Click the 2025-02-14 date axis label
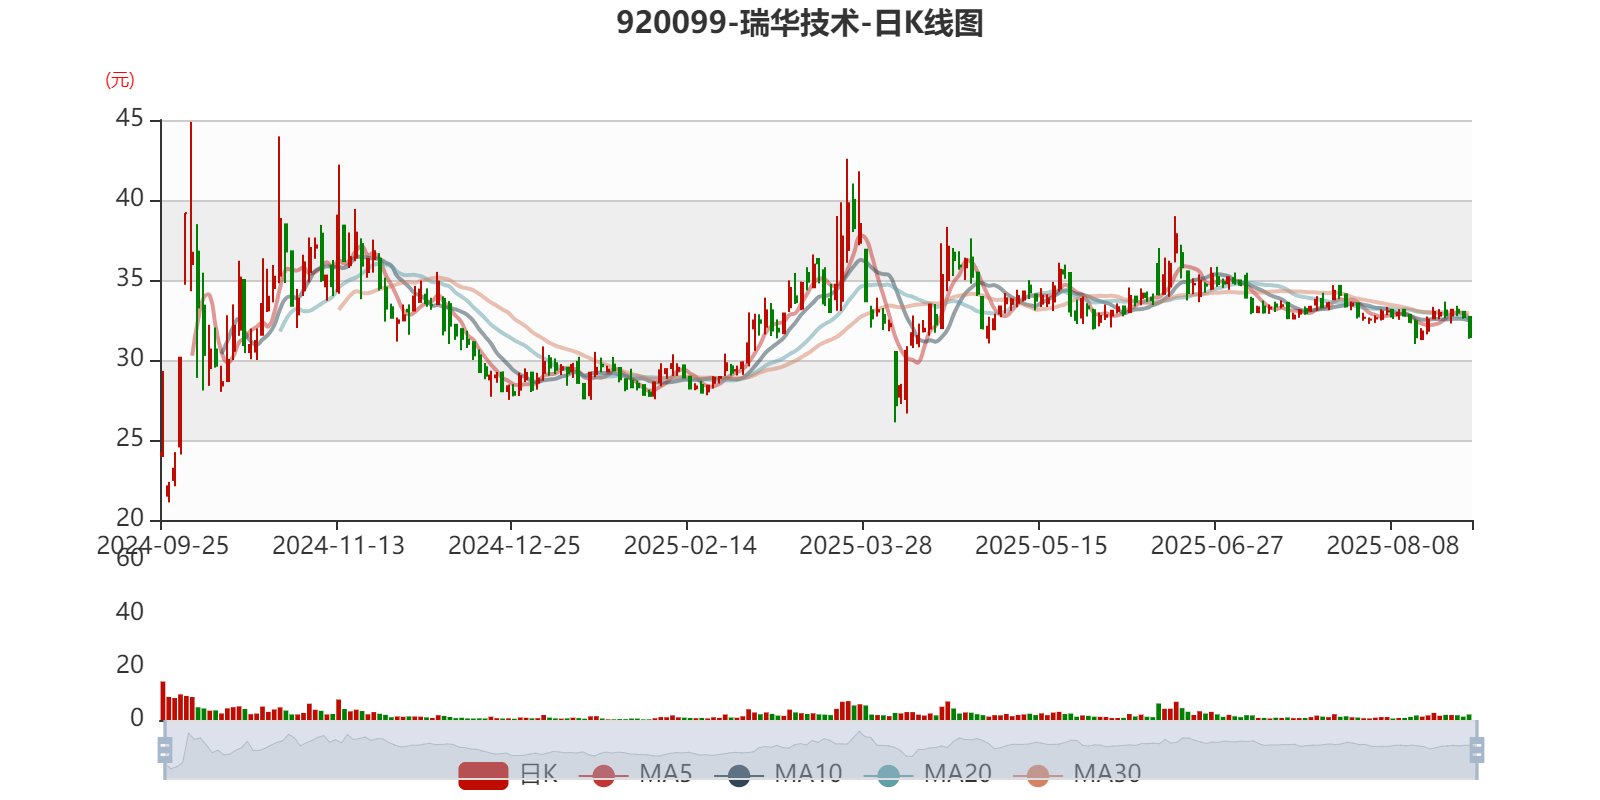This screenshot has height=800, width=1600. [690, 545]
